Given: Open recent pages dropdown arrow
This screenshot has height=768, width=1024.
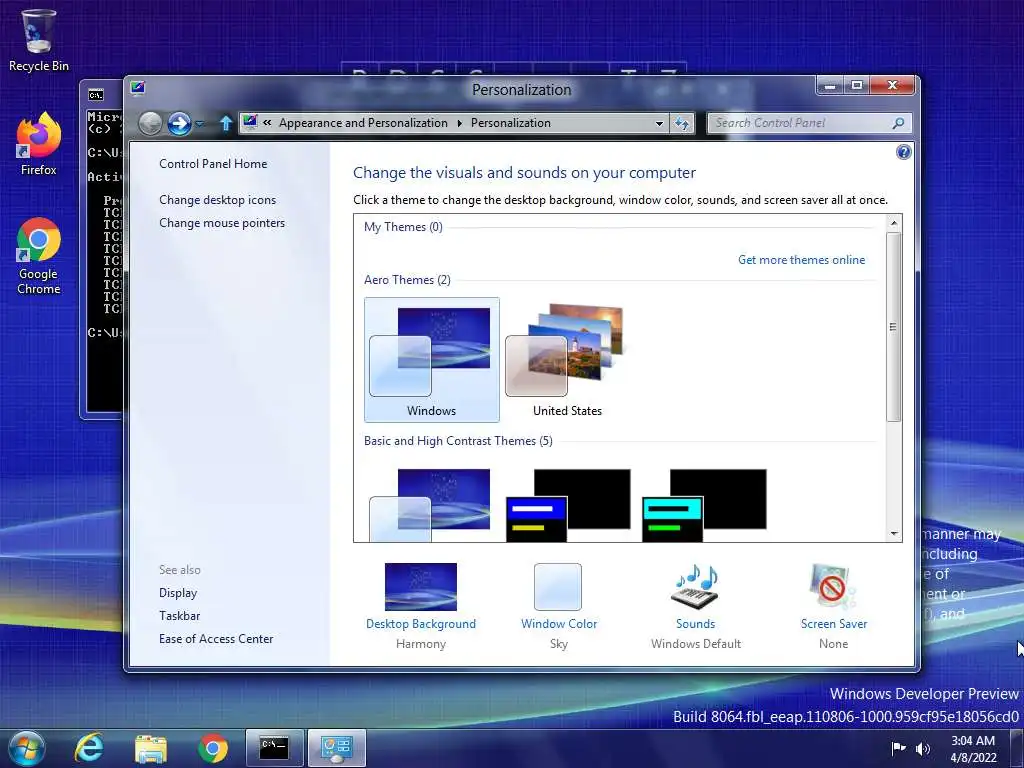Looking at the screenshot, I should 200,123.
